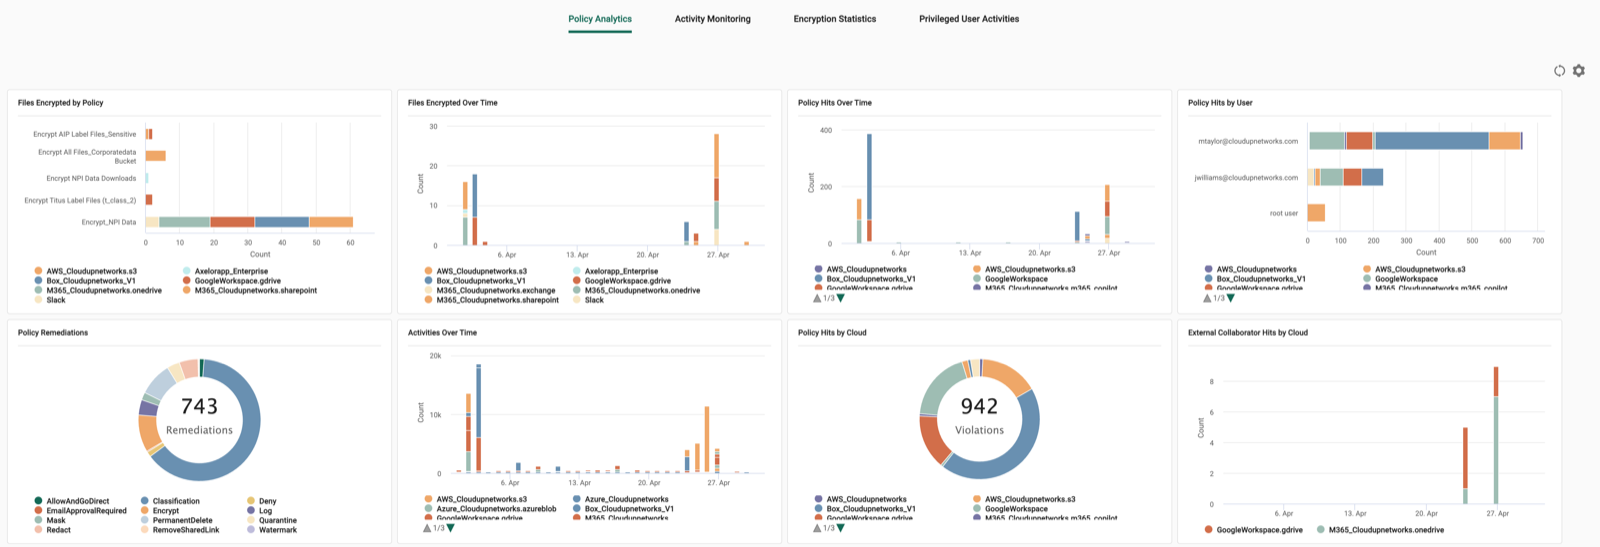Toggle AWS_Cloudupnetworks in Policy Hits by User legend
Screen dimensions: 1600x547
(1251, 269)
